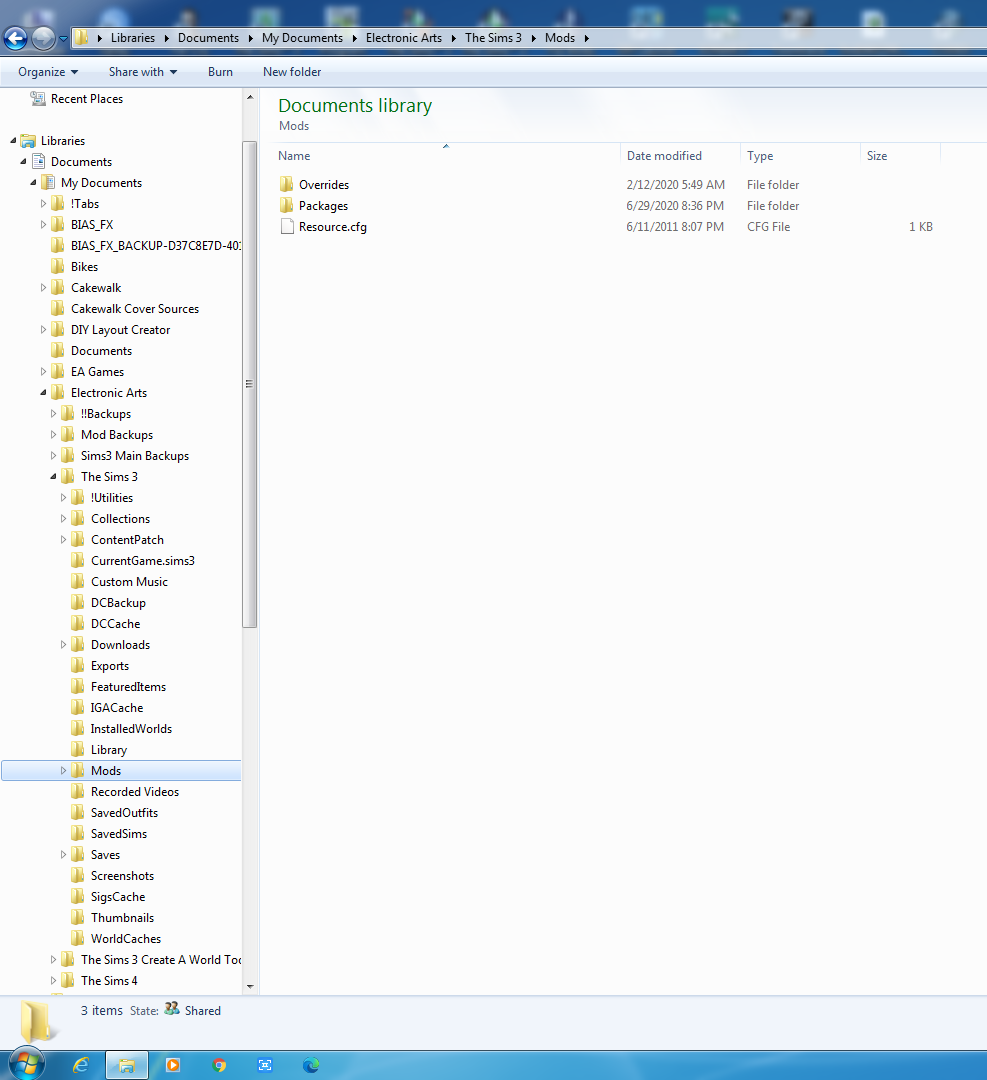The height and width of the screenshot is (1080, 987).
Task: Click navigation pane scroll up arrow
Action: point(250,97)
